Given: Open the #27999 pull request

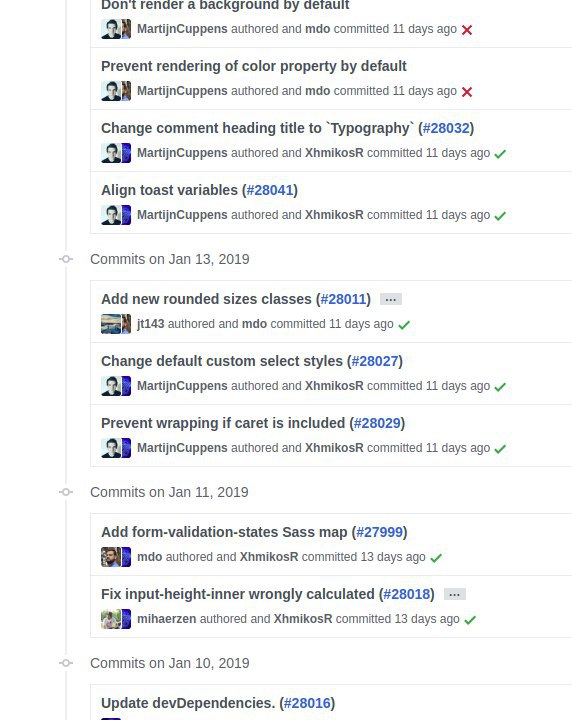Looking at the screenshot, I should (379, 532).
